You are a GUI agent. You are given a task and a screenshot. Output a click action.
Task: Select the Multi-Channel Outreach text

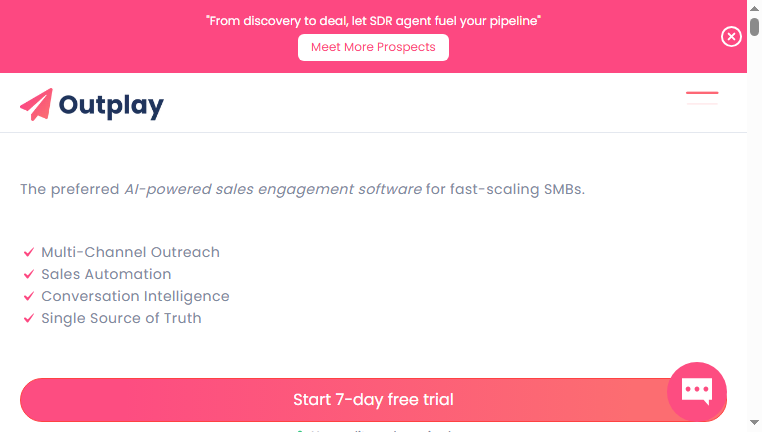point(130,252)
